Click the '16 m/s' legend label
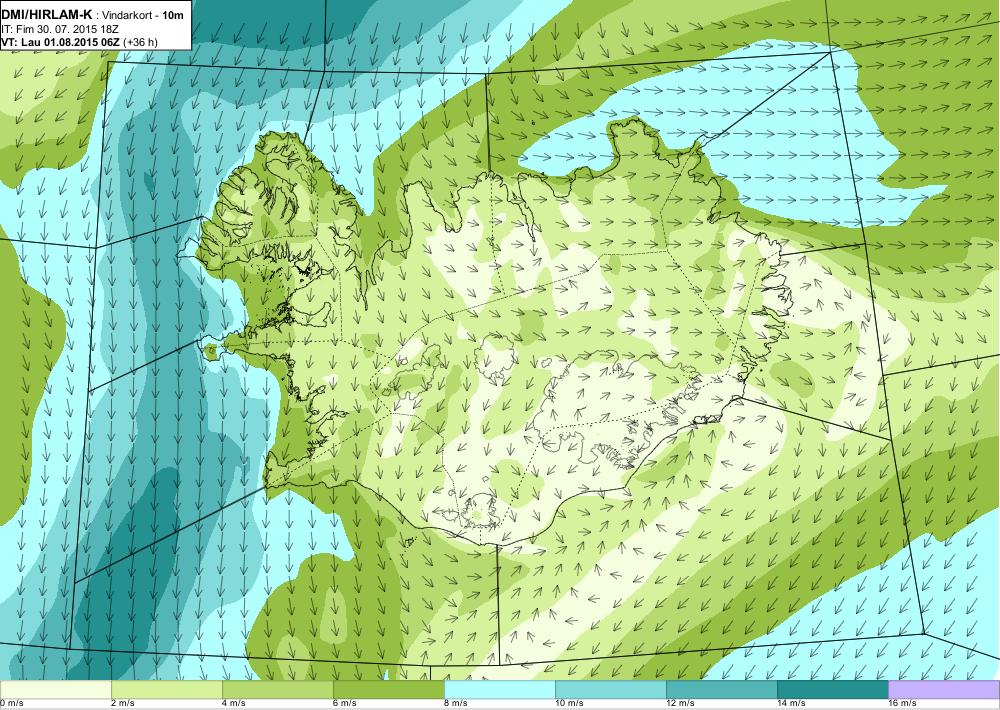Viewport: 1000px width, 710px height. [902, 704]
